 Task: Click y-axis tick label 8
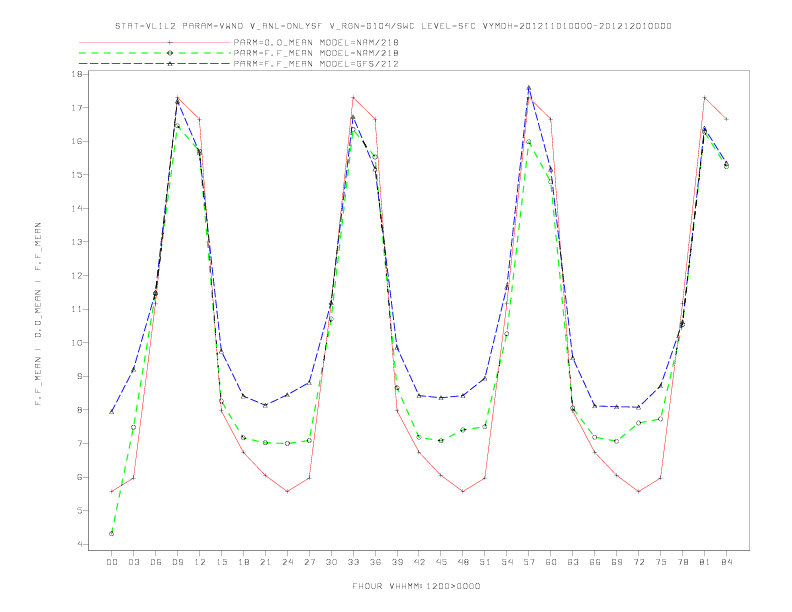(80, 410)
